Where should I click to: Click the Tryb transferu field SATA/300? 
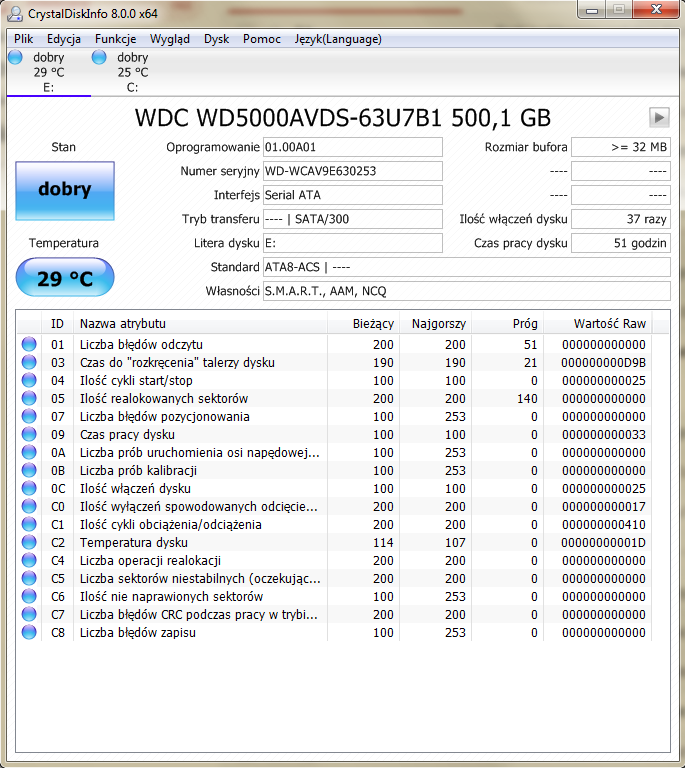pos(353,219)
